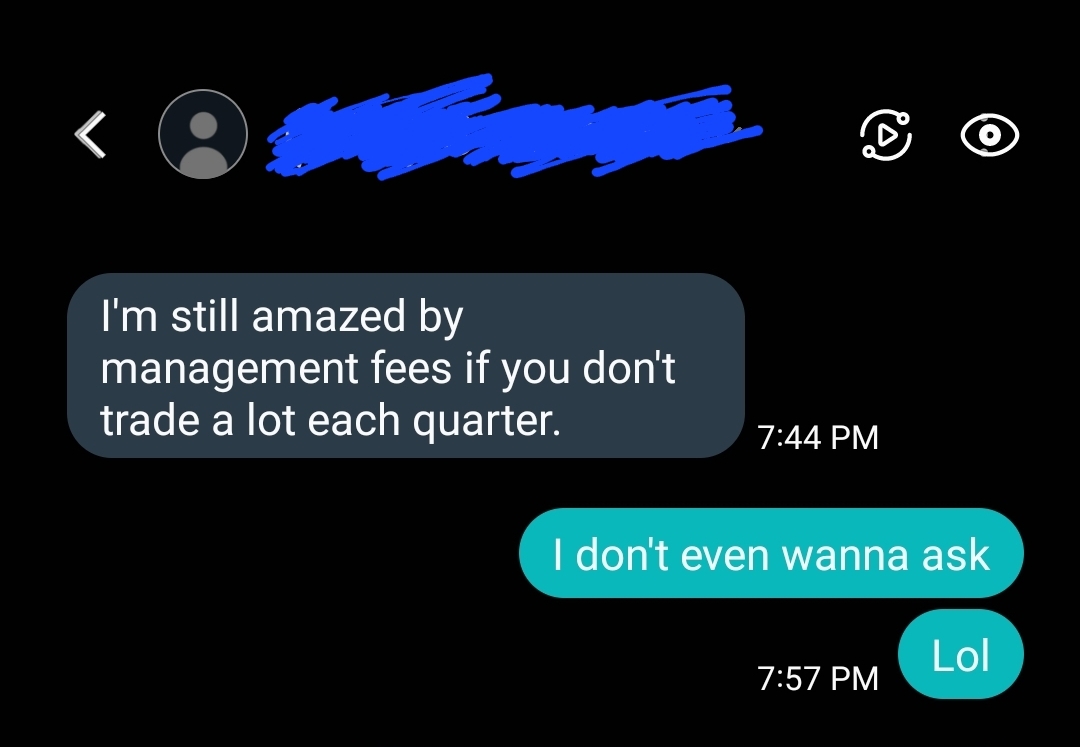The height and width of the screenshot is (747, 1080).
Task: Launch the play-with-orbit-dots header icon
Action: (886, 135)
